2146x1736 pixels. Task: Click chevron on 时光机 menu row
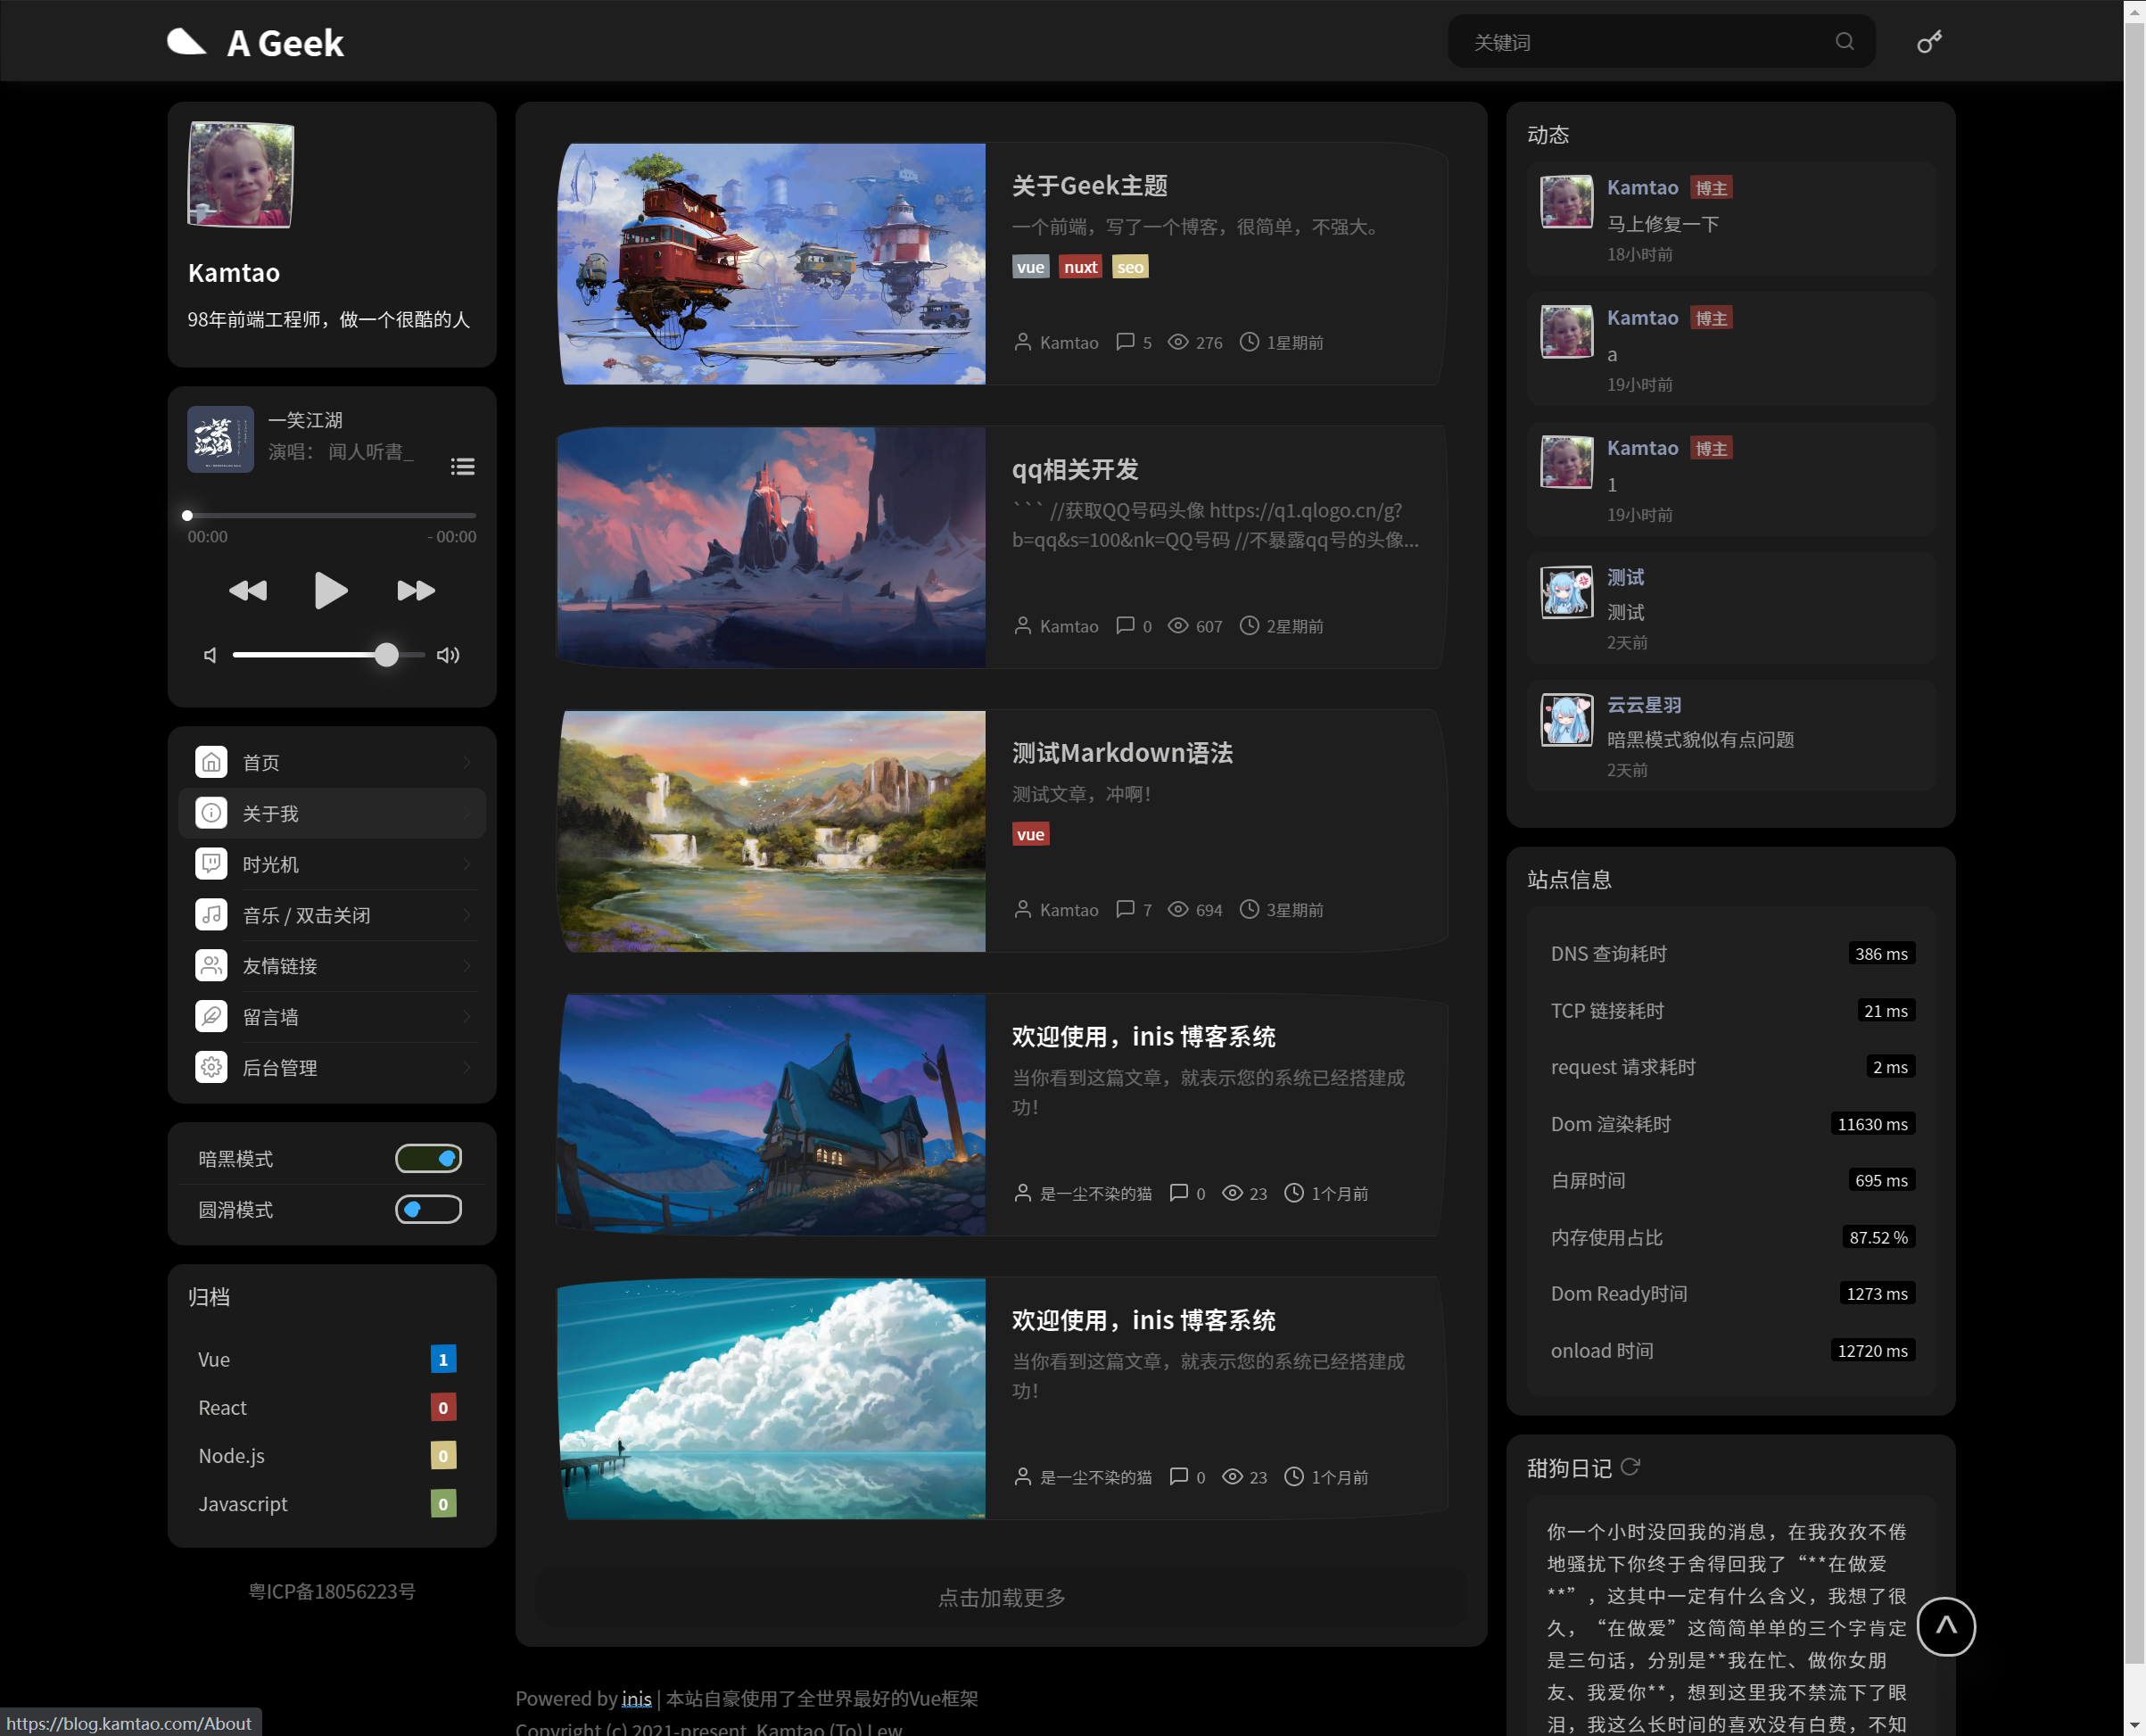pyautogui.click(x=467, y=864)
